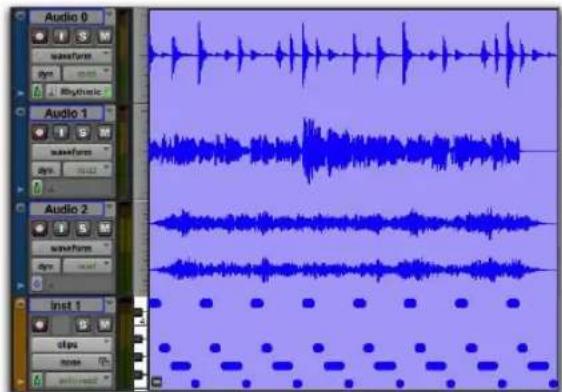Solo the Audio 2 track
The height and width of the screenshot is (392, 562).
[83, 228]
